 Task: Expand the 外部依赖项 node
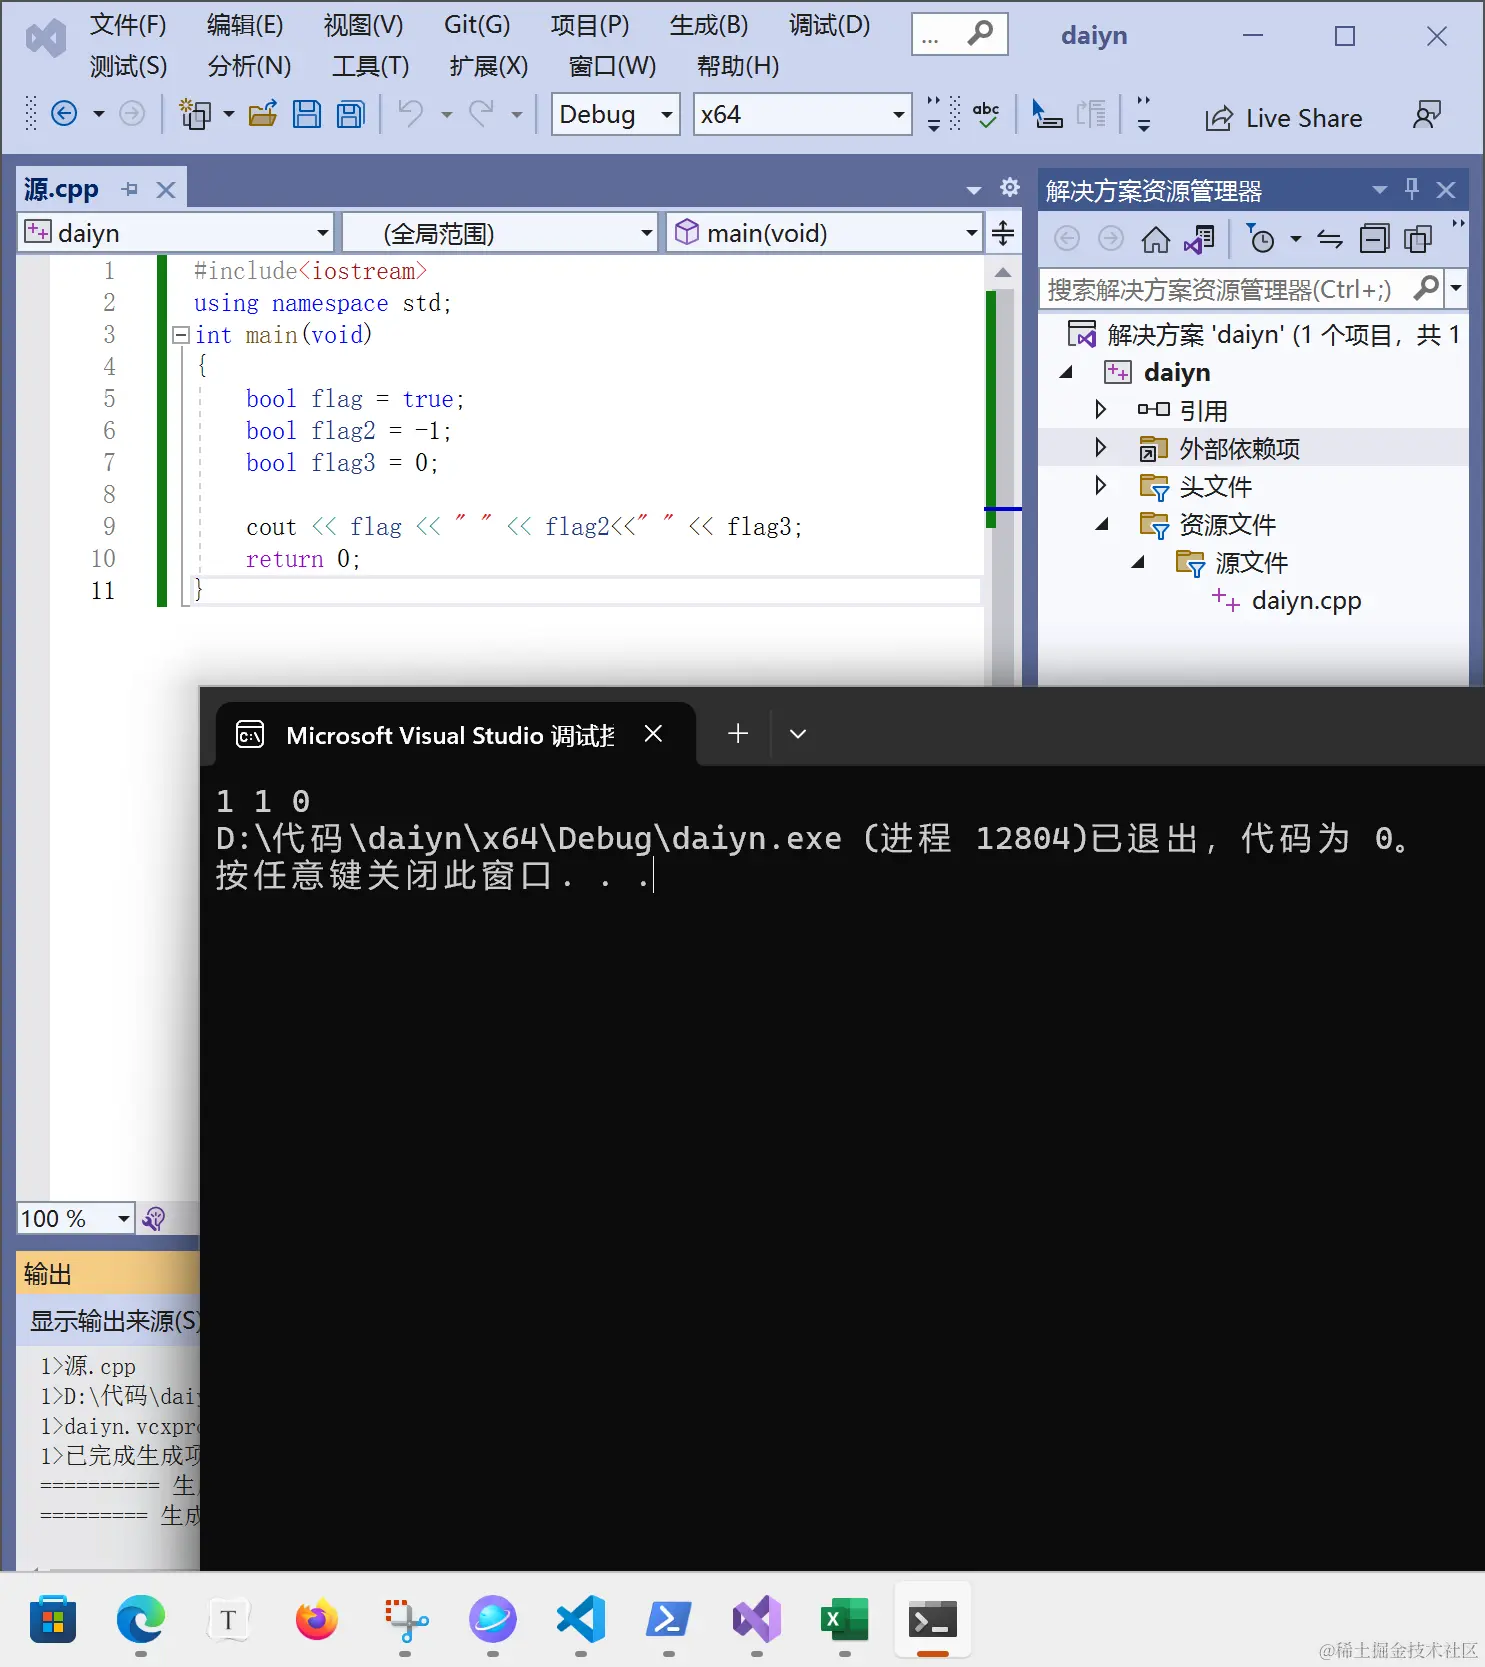(x=1101, y=447)
